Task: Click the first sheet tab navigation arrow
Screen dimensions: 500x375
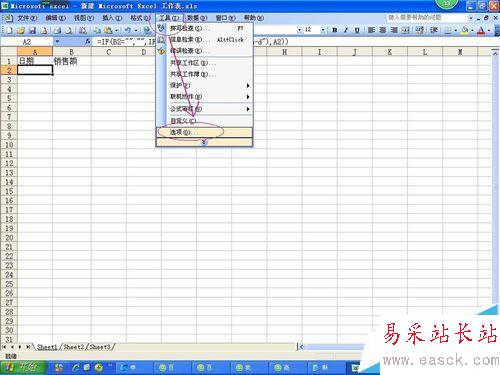Action: point(4,347)
